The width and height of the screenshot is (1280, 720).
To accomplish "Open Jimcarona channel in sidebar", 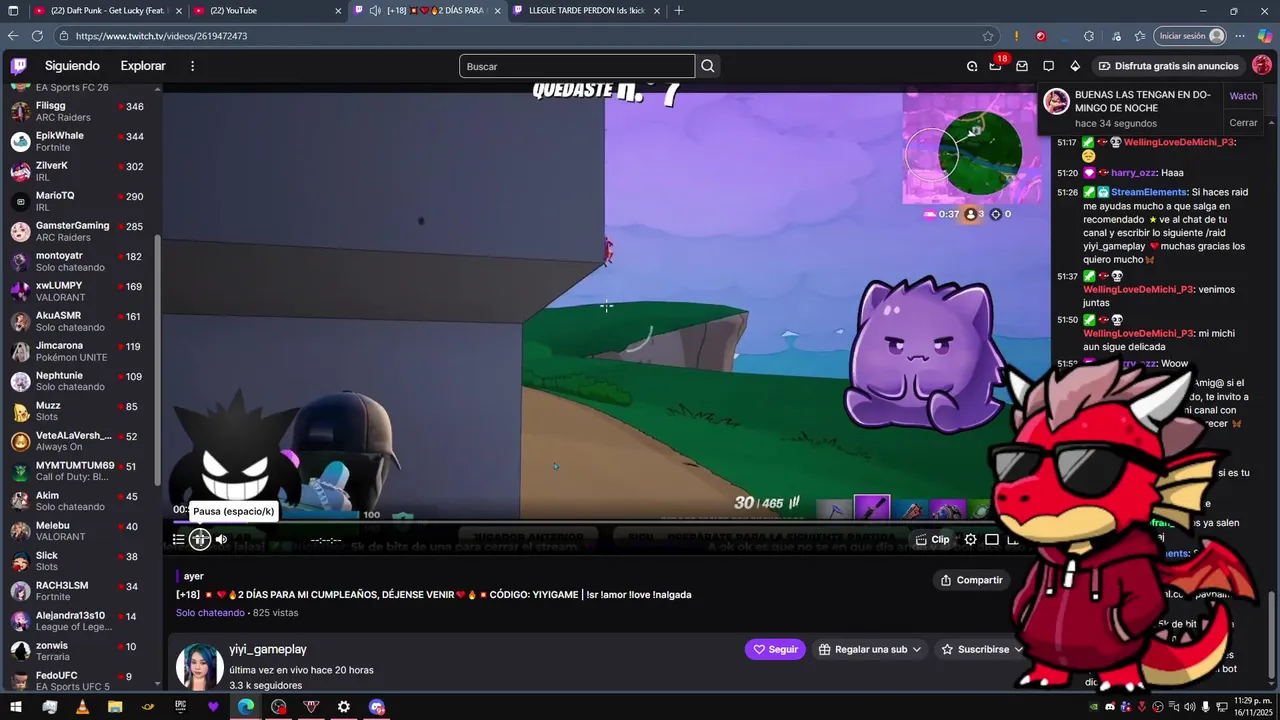I will point(80,351).
